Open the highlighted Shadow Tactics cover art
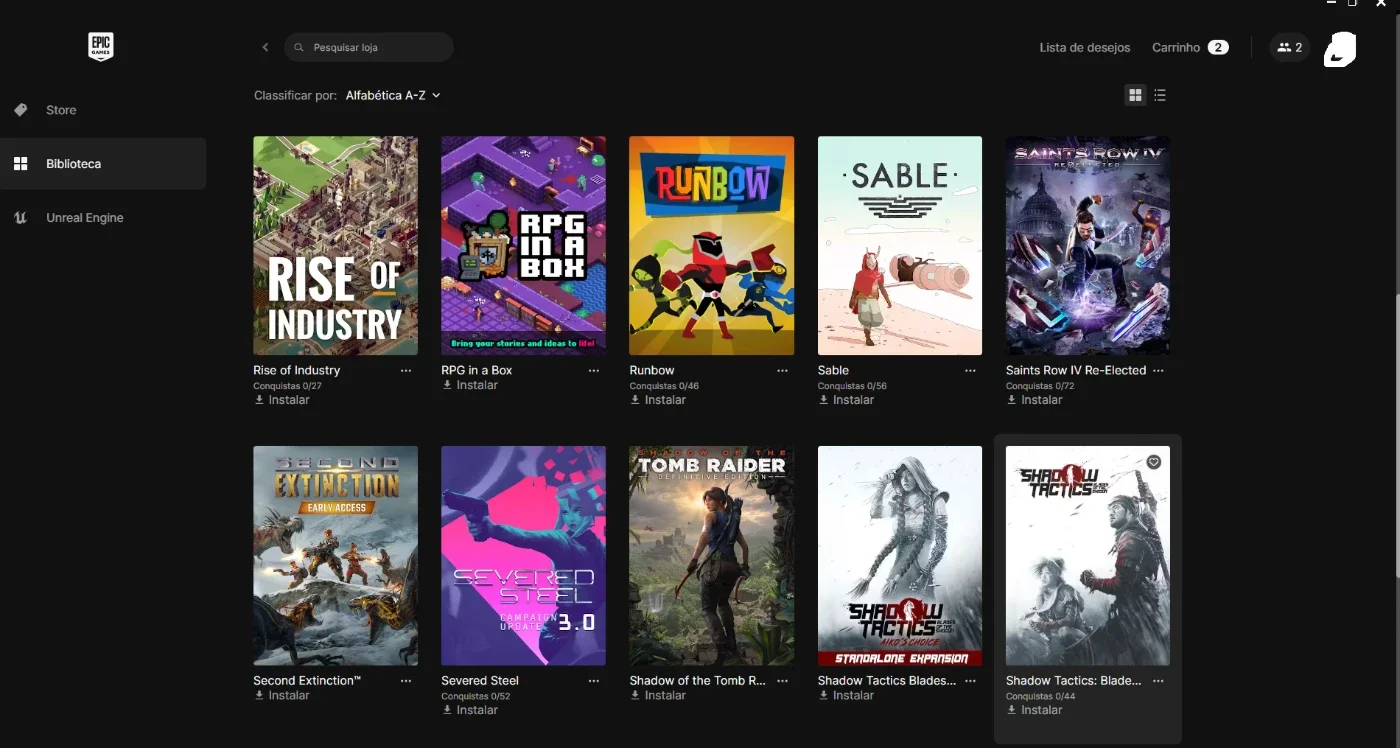 tap(1088, 556)
